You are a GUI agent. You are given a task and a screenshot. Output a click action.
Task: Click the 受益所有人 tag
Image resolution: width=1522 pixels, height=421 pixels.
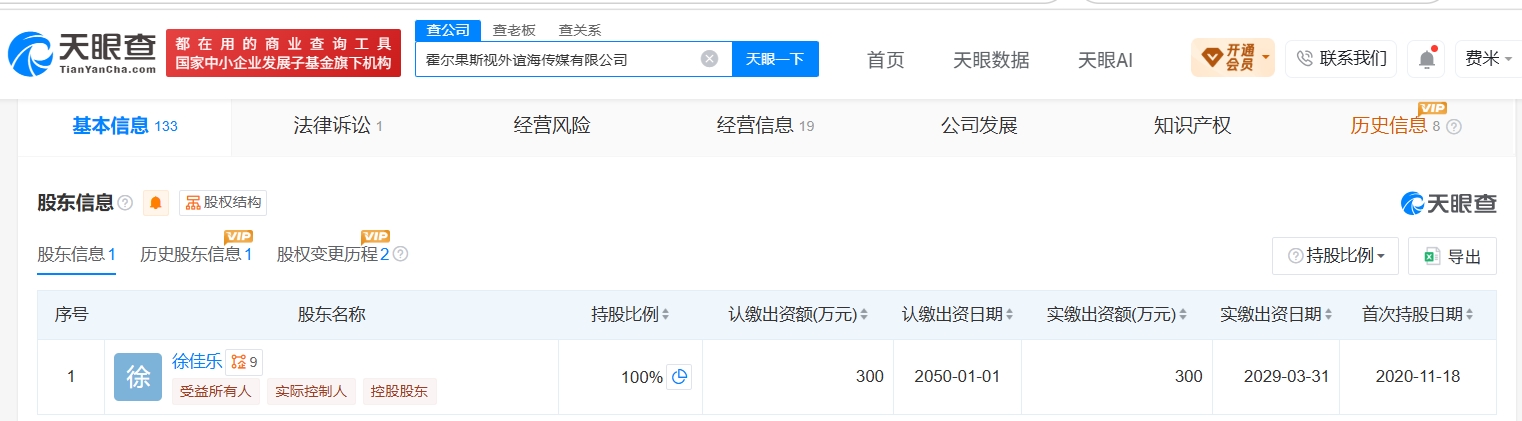pyautogui.click(x=216, y=391)
